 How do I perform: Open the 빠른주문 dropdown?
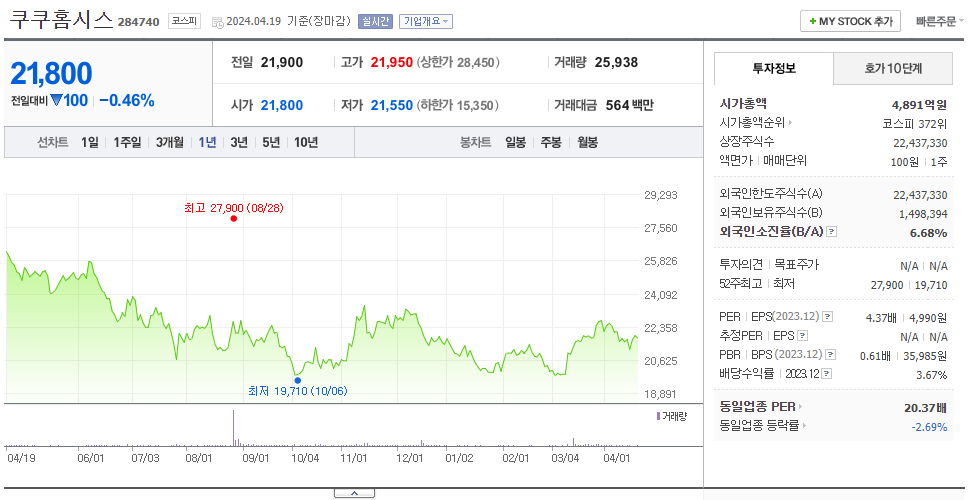tap(940, 21)
